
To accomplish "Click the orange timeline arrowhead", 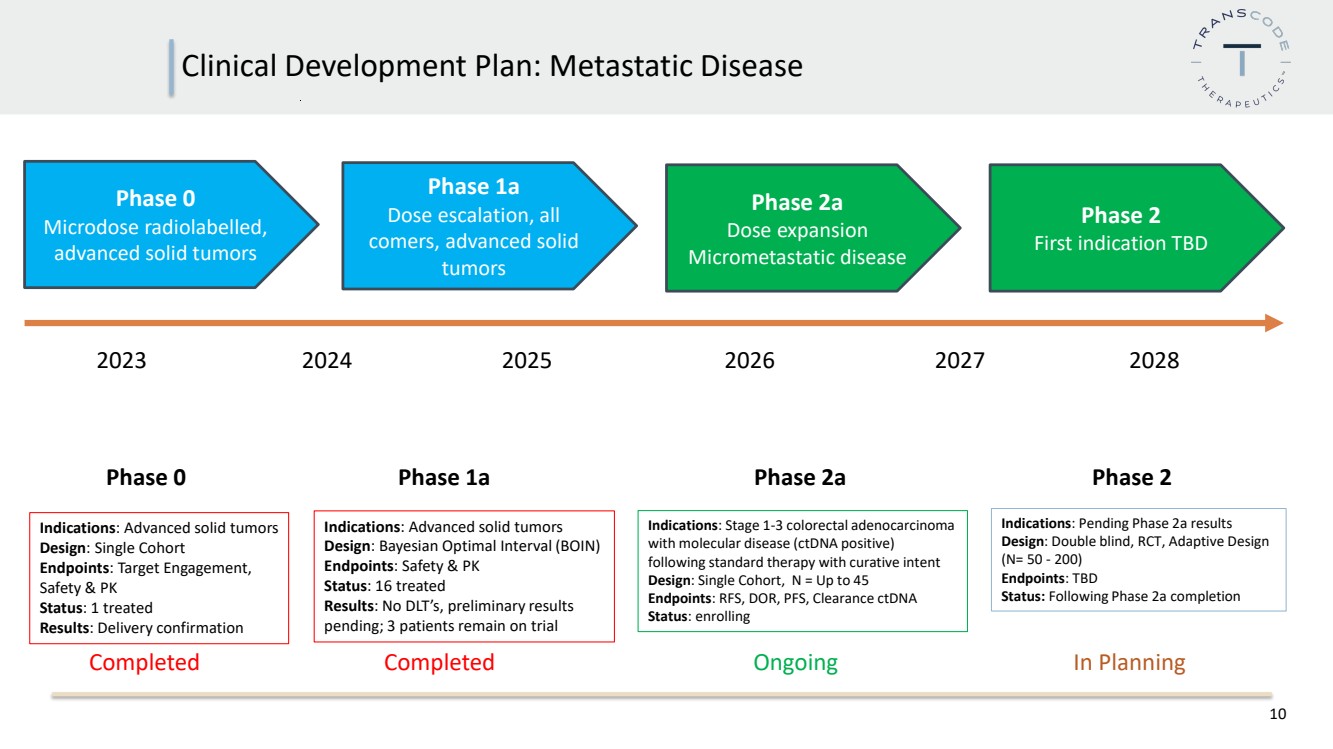I will (1274, 322).
